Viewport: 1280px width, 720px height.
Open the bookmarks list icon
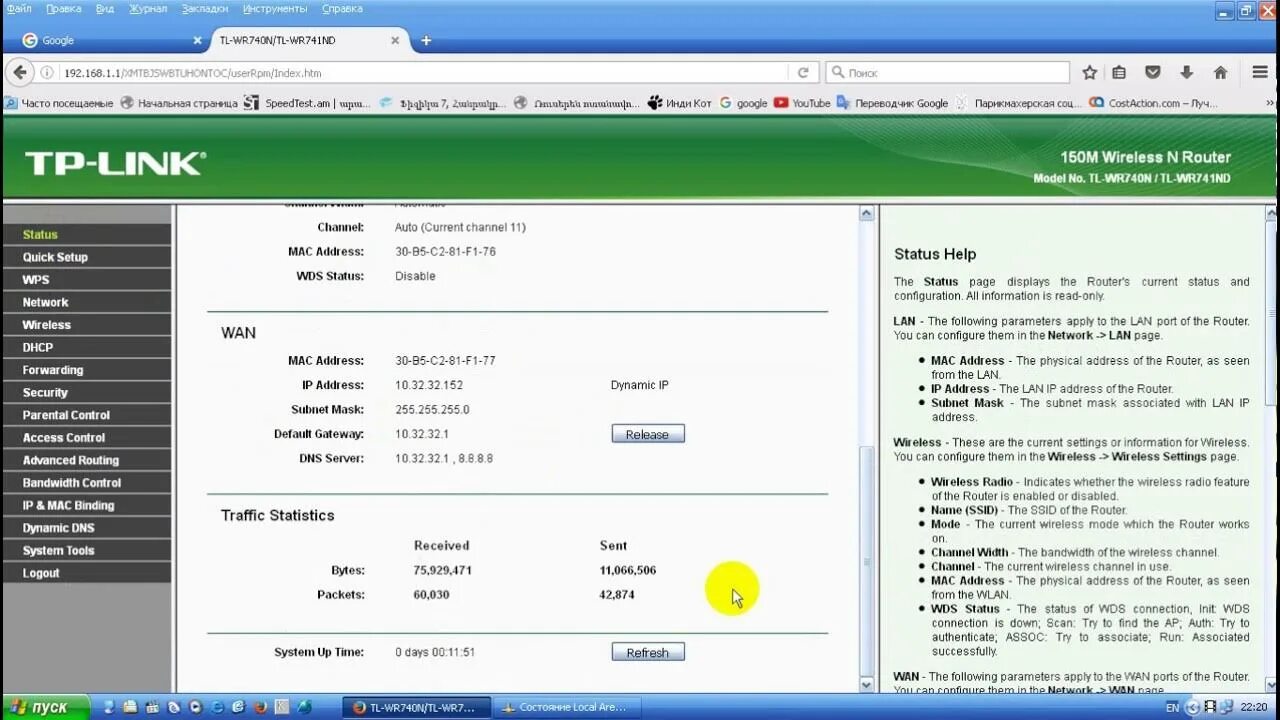[x=1120, y=73]
